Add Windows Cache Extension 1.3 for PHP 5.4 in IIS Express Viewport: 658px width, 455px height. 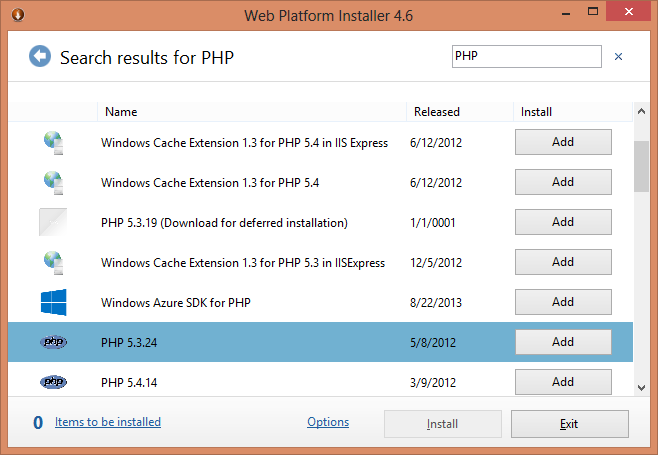563,142
